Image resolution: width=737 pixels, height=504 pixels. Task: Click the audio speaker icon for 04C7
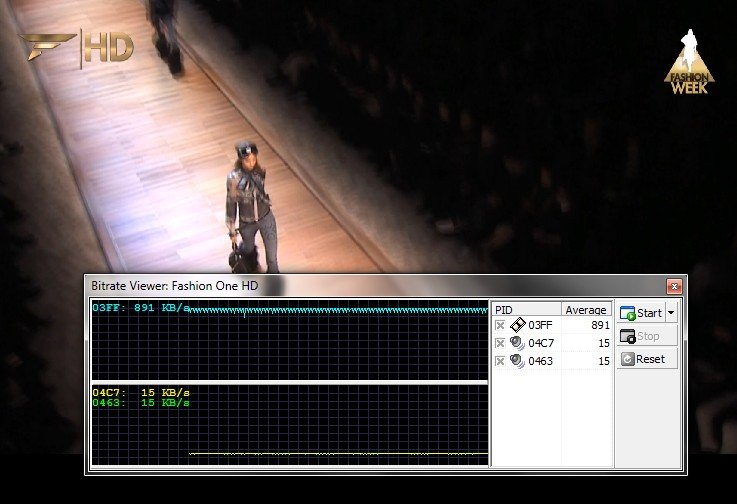517,343
